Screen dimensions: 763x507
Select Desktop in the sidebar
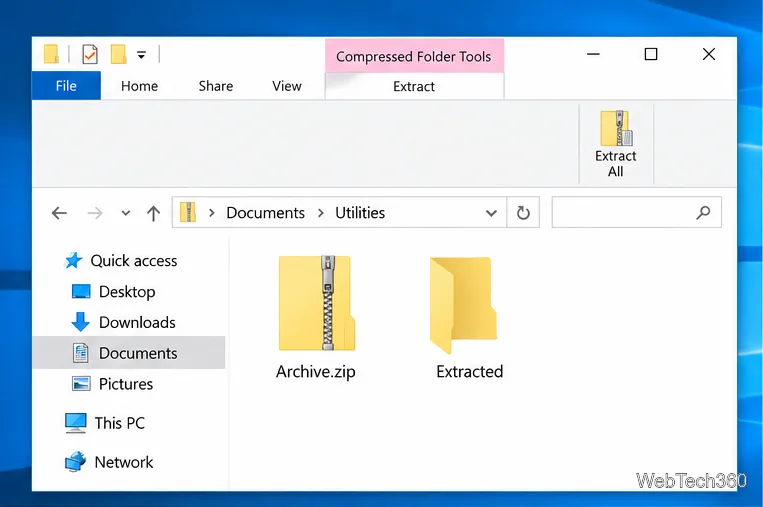[113, 292]
